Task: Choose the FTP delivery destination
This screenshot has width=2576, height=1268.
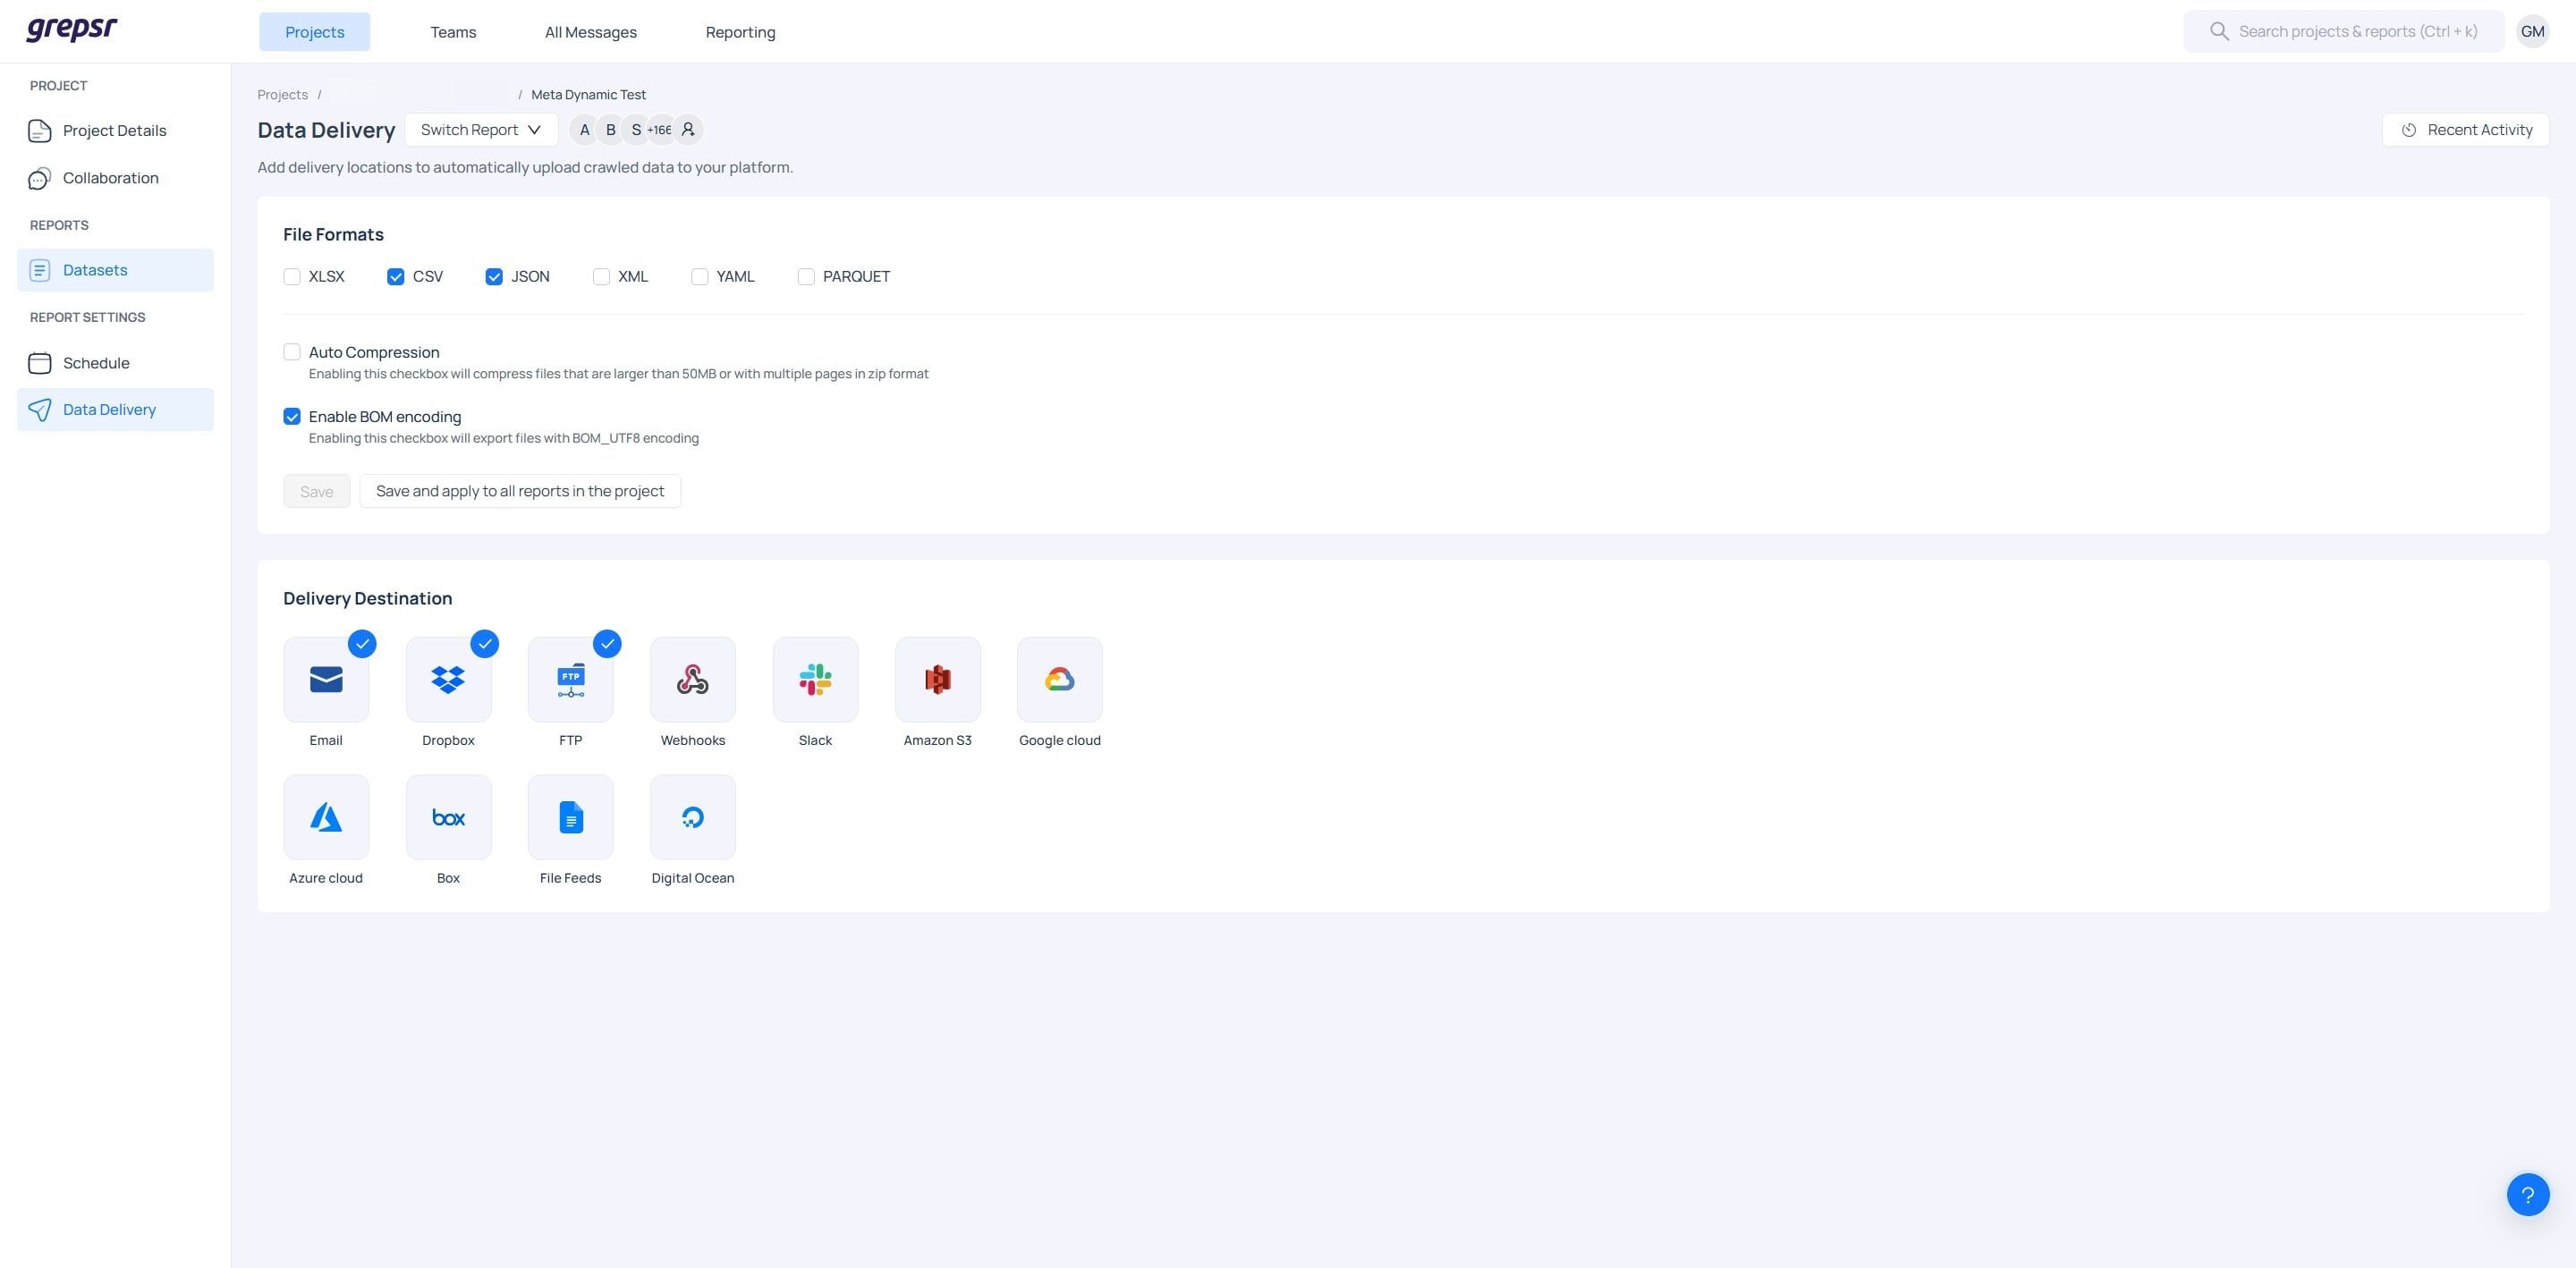Action: 570,679
